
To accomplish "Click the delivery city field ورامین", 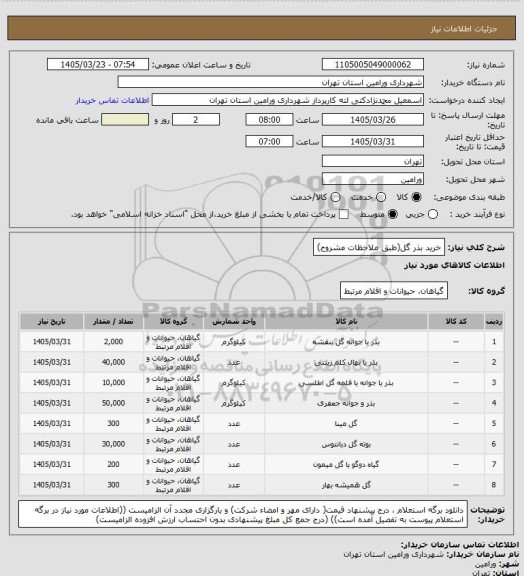I will tap(373, 179).
